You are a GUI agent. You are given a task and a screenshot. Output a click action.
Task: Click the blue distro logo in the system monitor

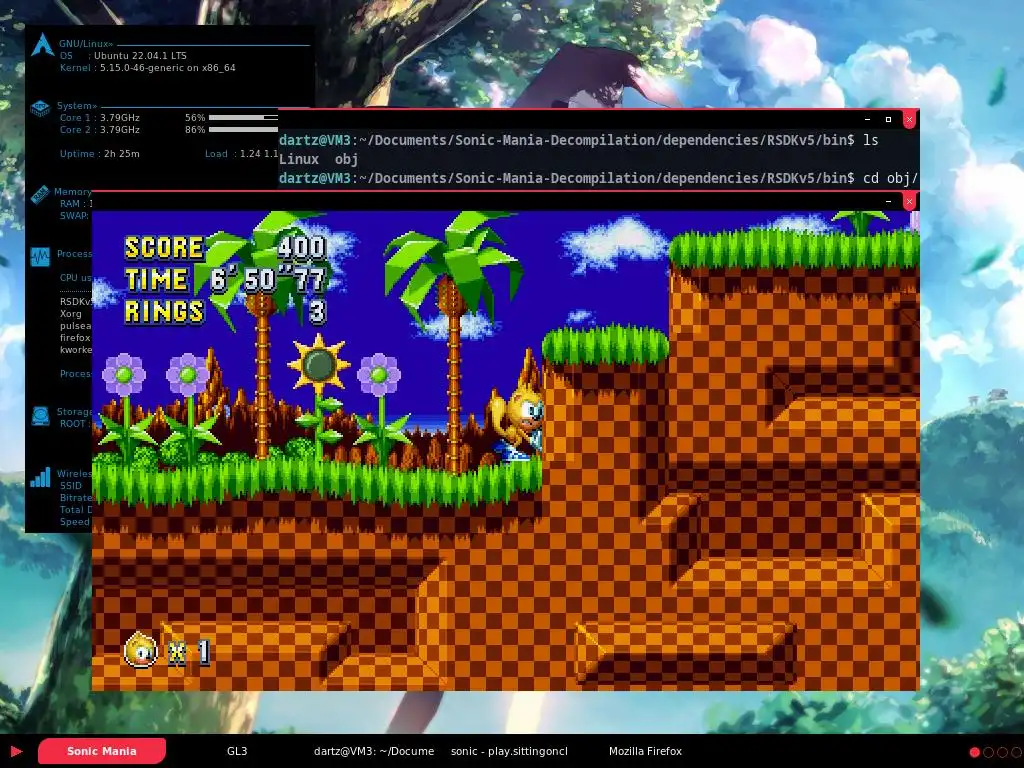(x=42, y=44)
